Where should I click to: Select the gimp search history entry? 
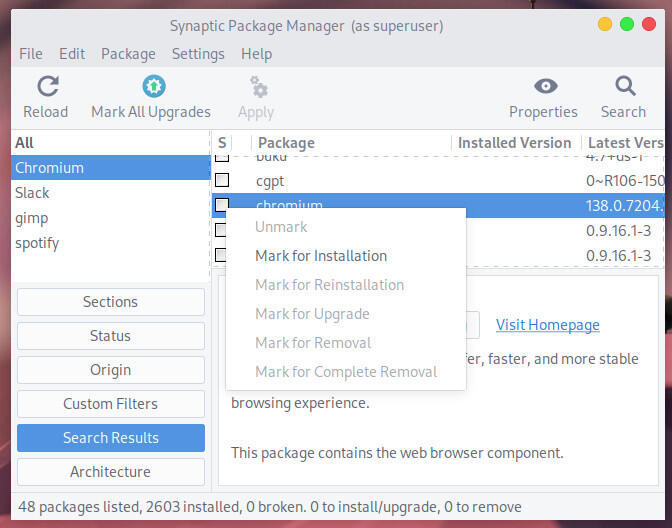(x=31, y=218)
